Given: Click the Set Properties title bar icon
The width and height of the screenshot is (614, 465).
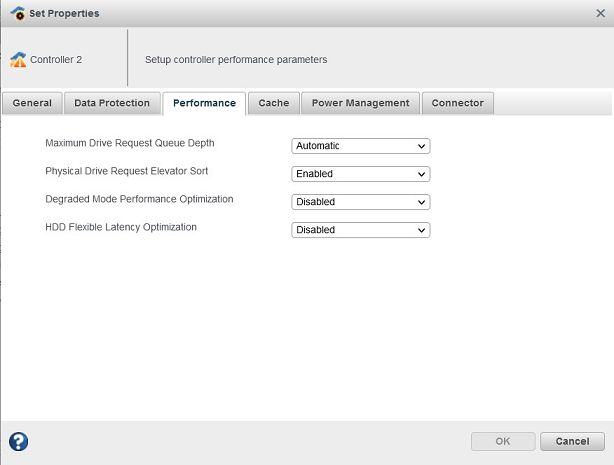Looking at the screenshot, I should [17, 13].
